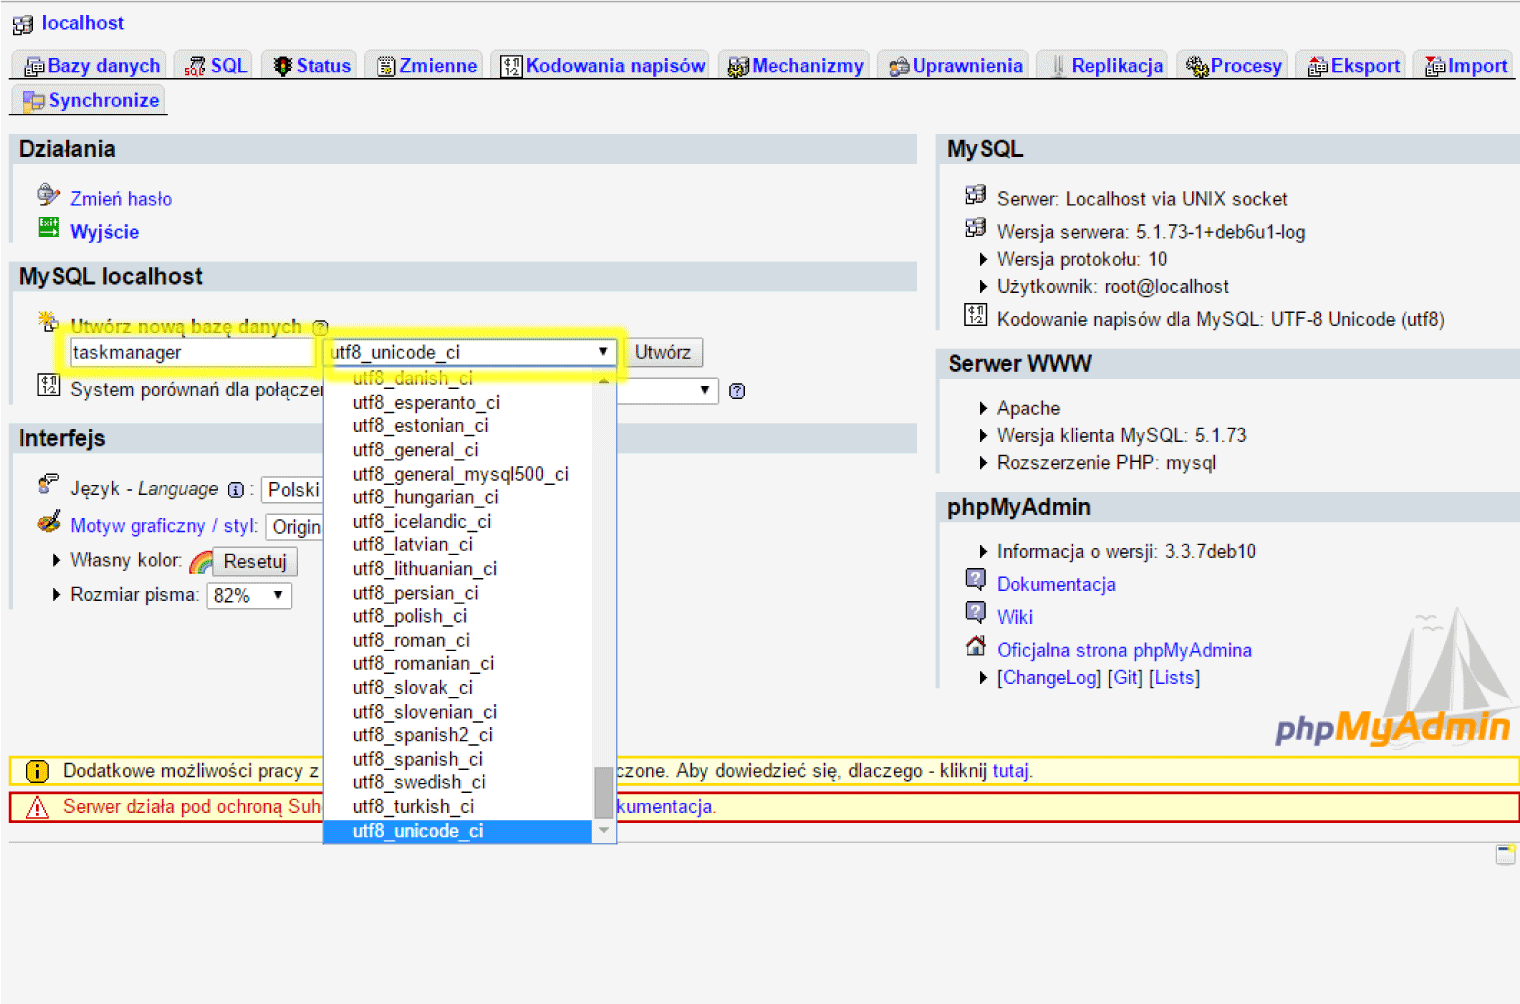This screenshot has height=1004, width=1520.
Task: Click Motyw graficzny / styl link
Action: coord(164,526)
